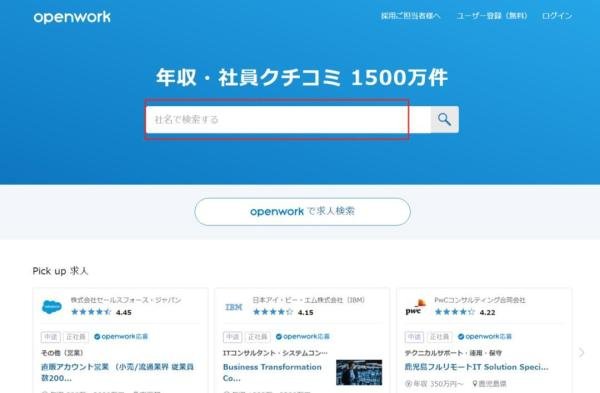600x393 pixels.
Task: Click 鹿児島県 location on PwC card
Action: (x=490, y=383)
